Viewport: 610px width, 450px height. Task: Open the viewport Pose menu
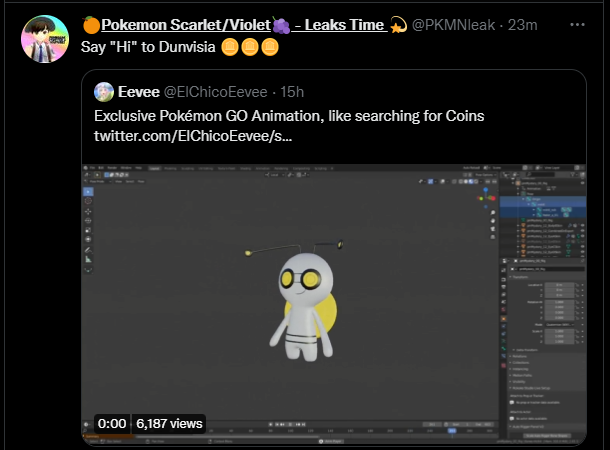coord(141,181)
